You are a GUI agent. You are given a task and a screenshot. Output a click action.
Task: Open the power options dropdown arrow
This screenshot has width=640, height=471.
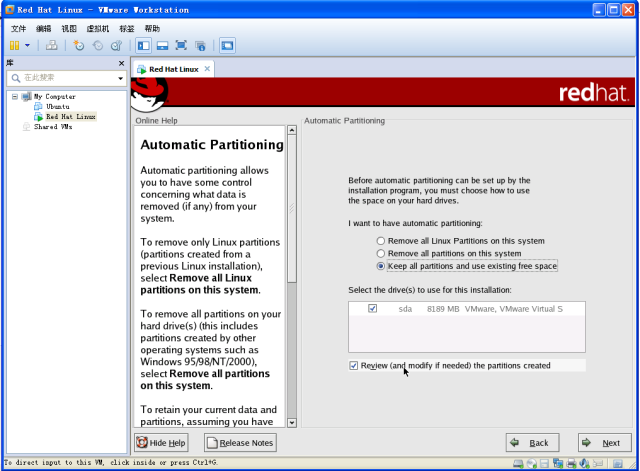(x=27, y=45)
